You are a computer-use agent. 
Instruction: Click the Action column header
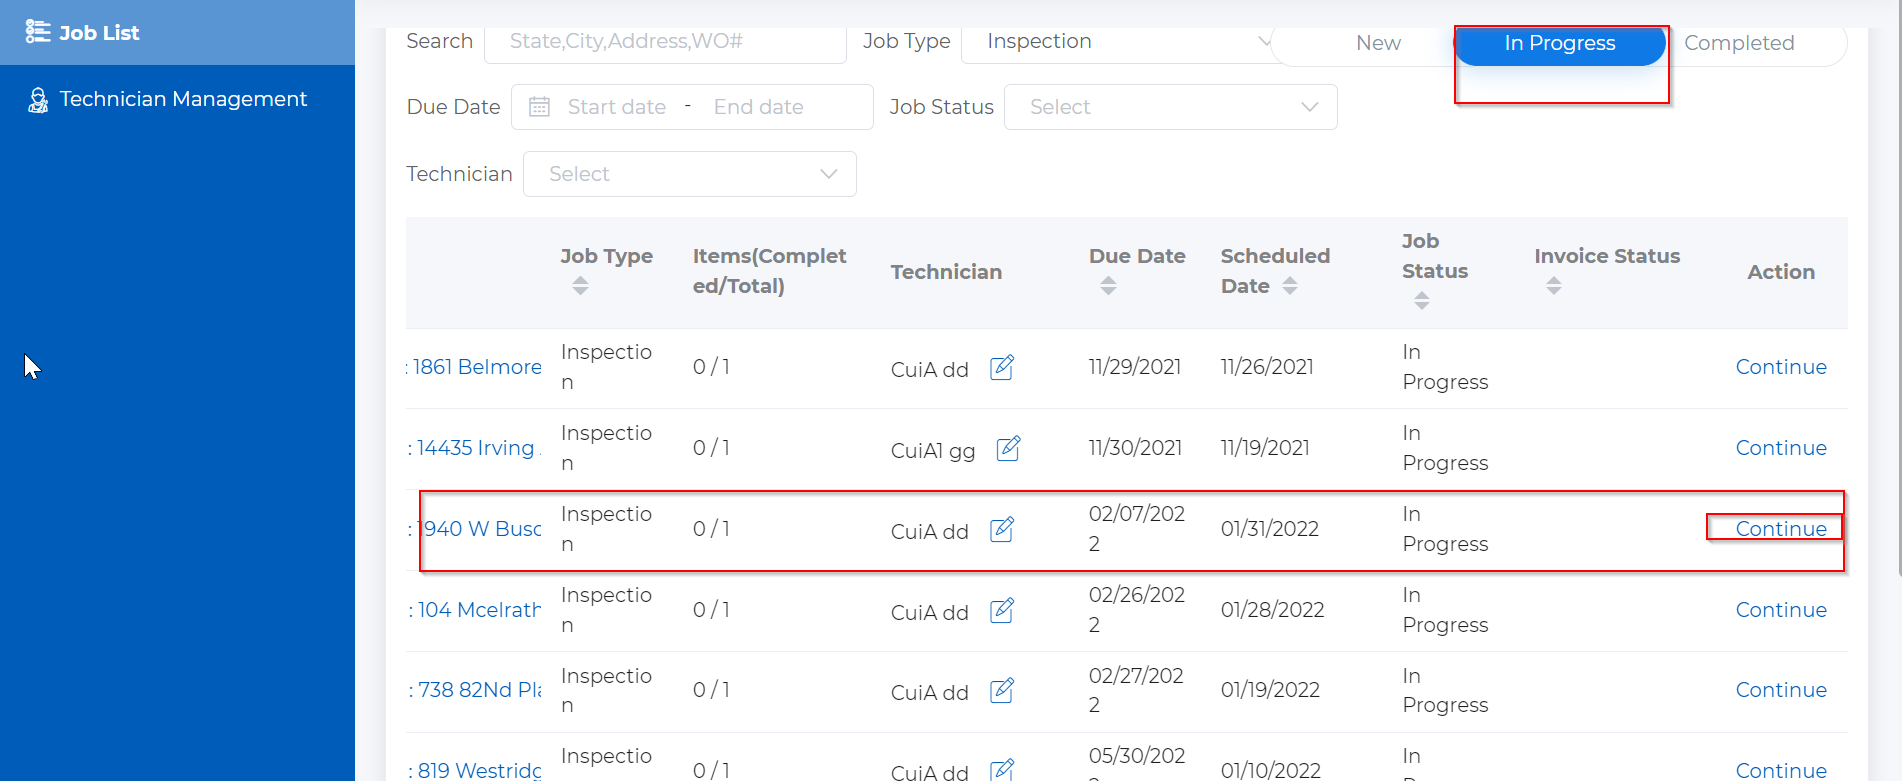pos(1781,272)
